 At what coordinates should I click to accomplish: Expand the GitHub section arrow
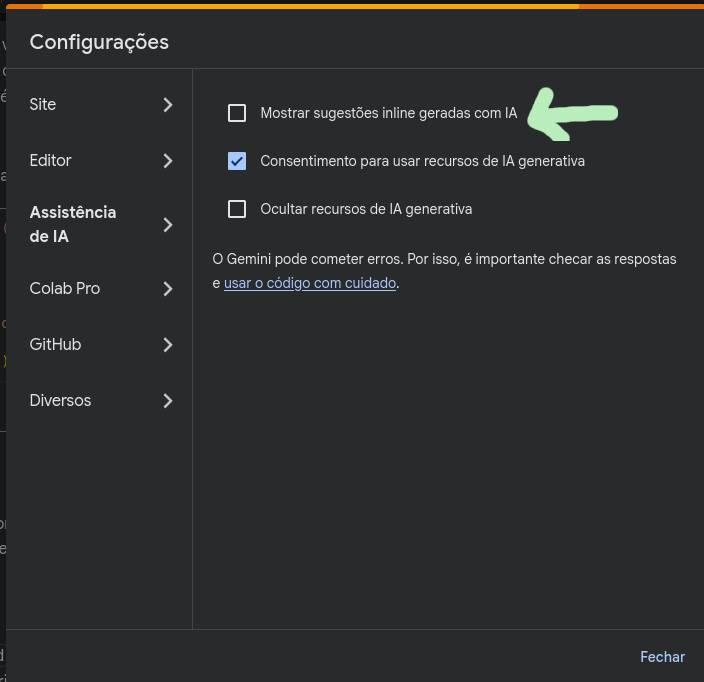[x=168, y=345]
